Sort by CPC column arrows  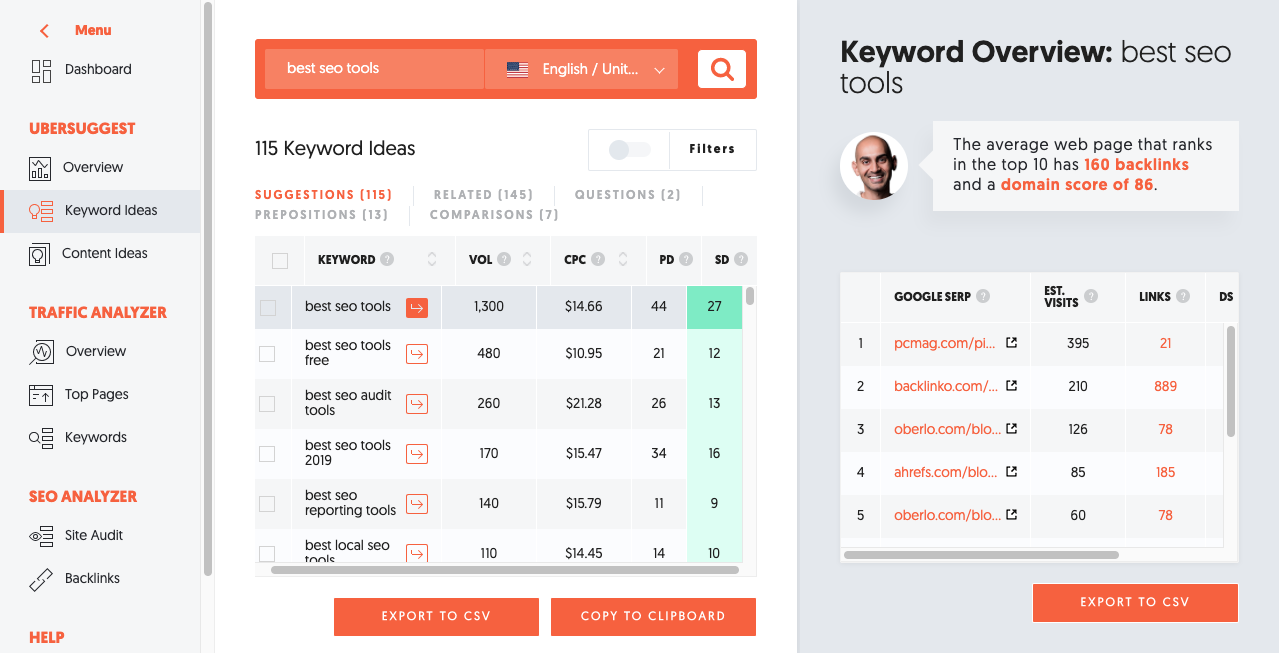tap(622, 259)
